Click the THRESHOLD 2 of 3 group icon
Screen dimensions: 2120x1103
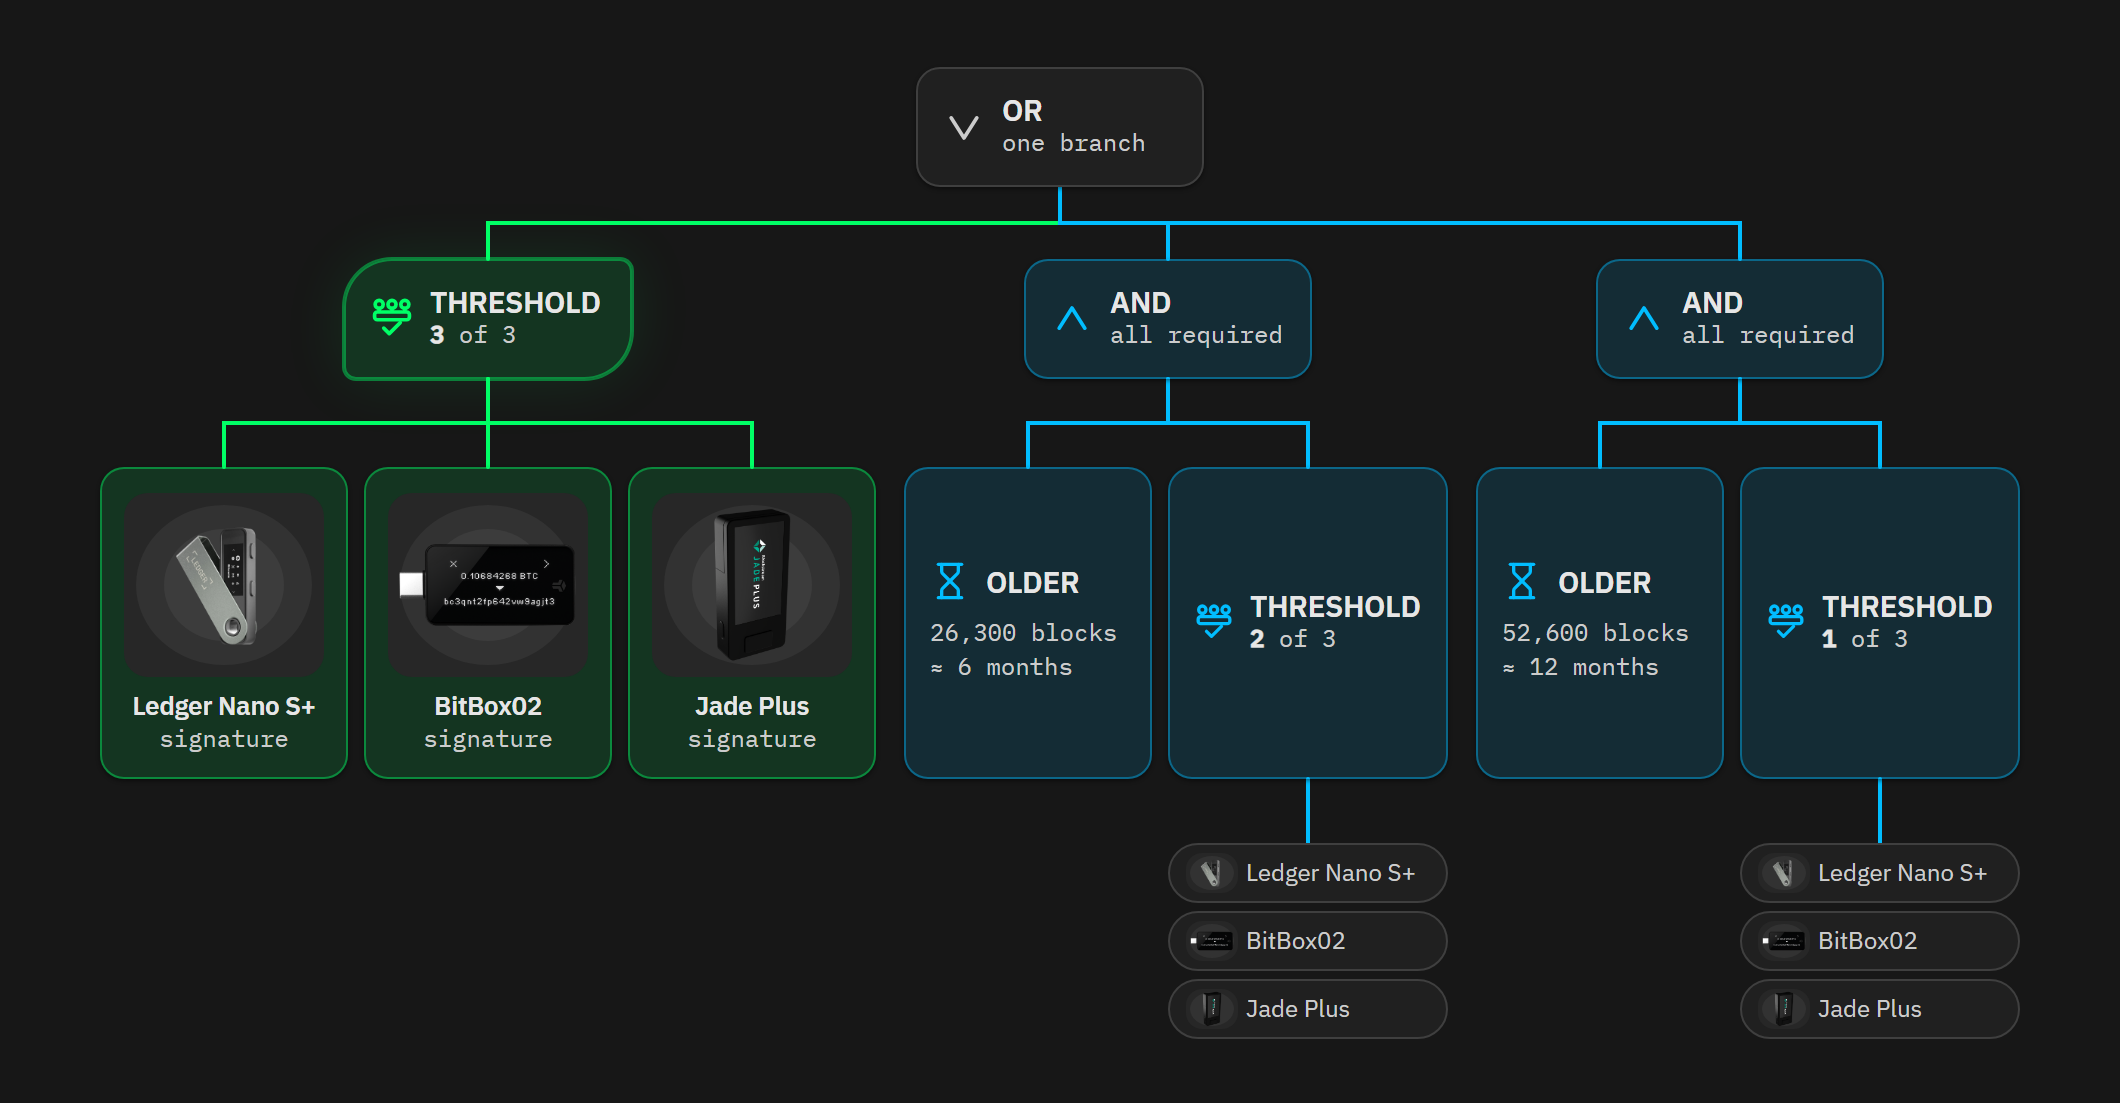(1214, 621)
